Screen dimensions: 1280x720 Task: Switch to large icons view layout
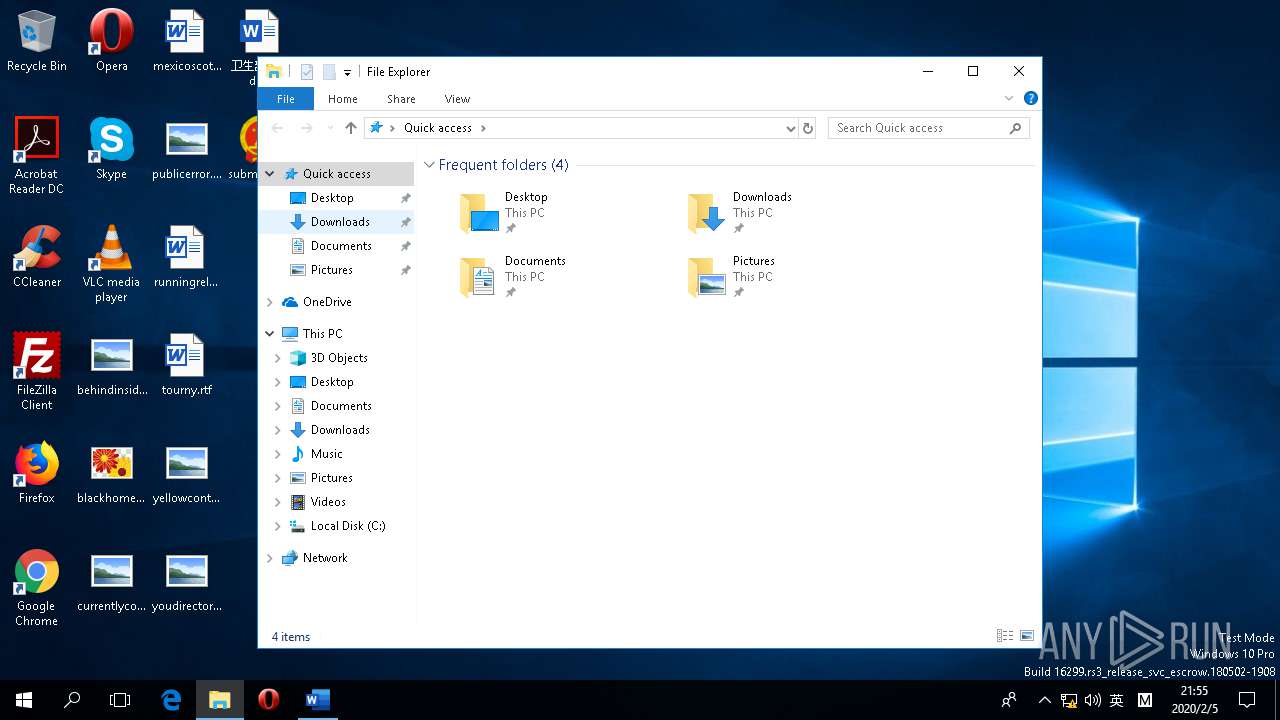tap(1026, 636)
